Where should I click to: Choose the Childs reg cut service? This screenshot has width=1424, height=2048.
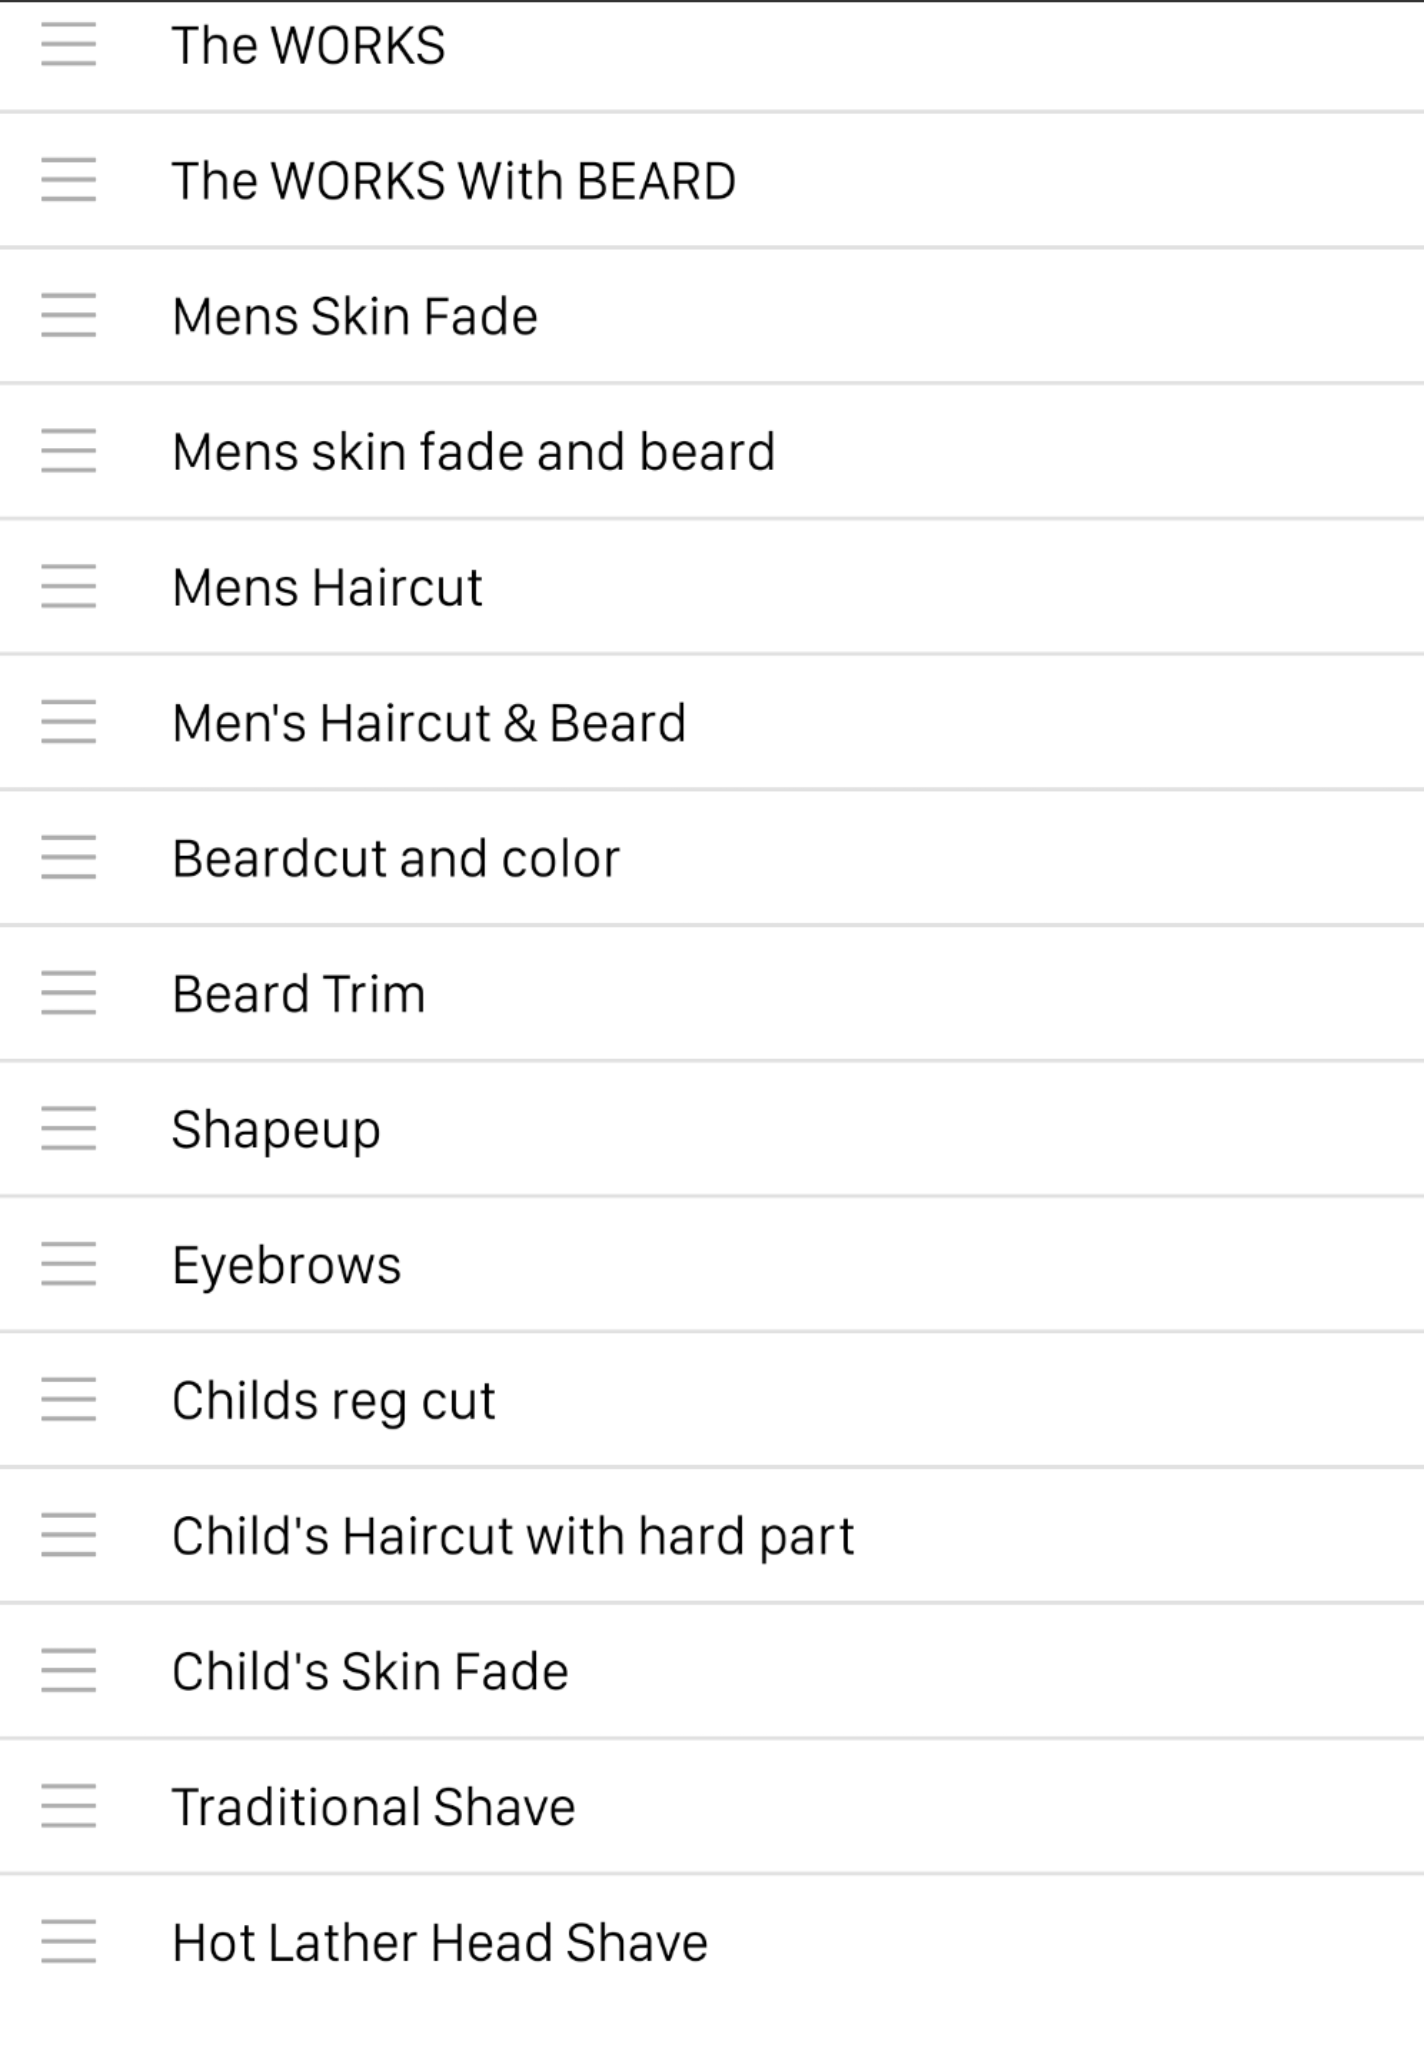click(x=333, y=1400)
